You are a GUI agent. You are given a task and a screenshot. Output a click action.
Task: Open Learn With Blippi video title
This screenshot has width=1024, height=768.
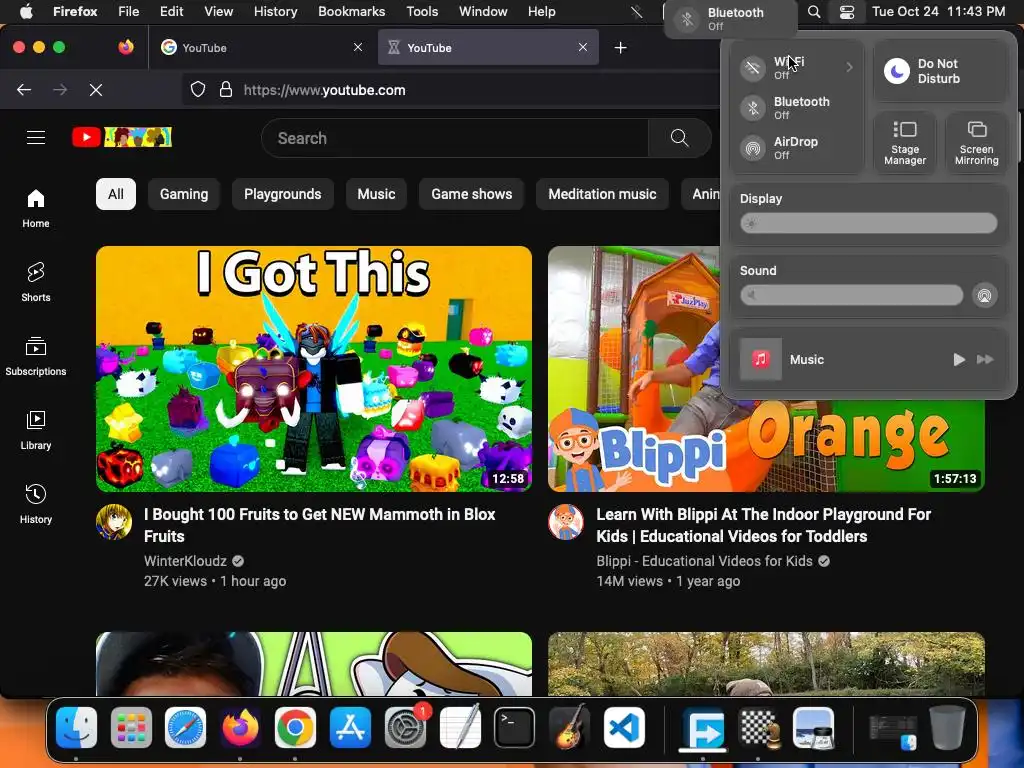click(x=763, y=525)
